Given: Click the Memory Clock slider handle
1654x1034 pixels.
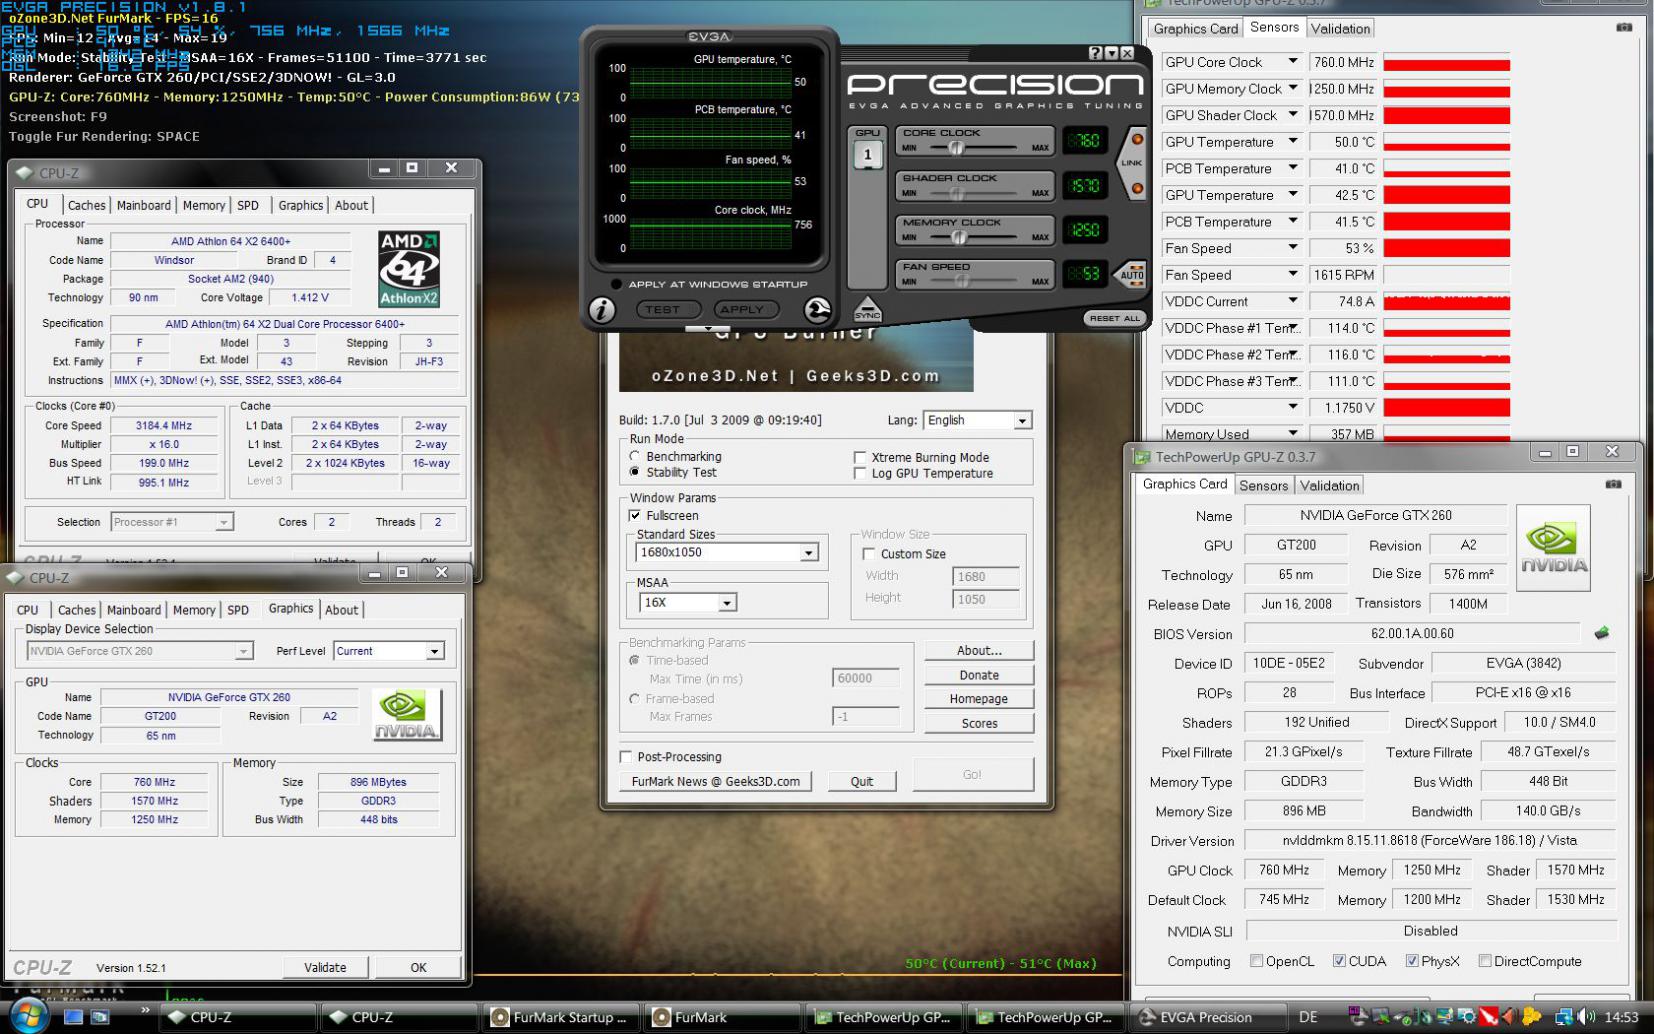Looking at the screenshot, I should pos(958,237).
